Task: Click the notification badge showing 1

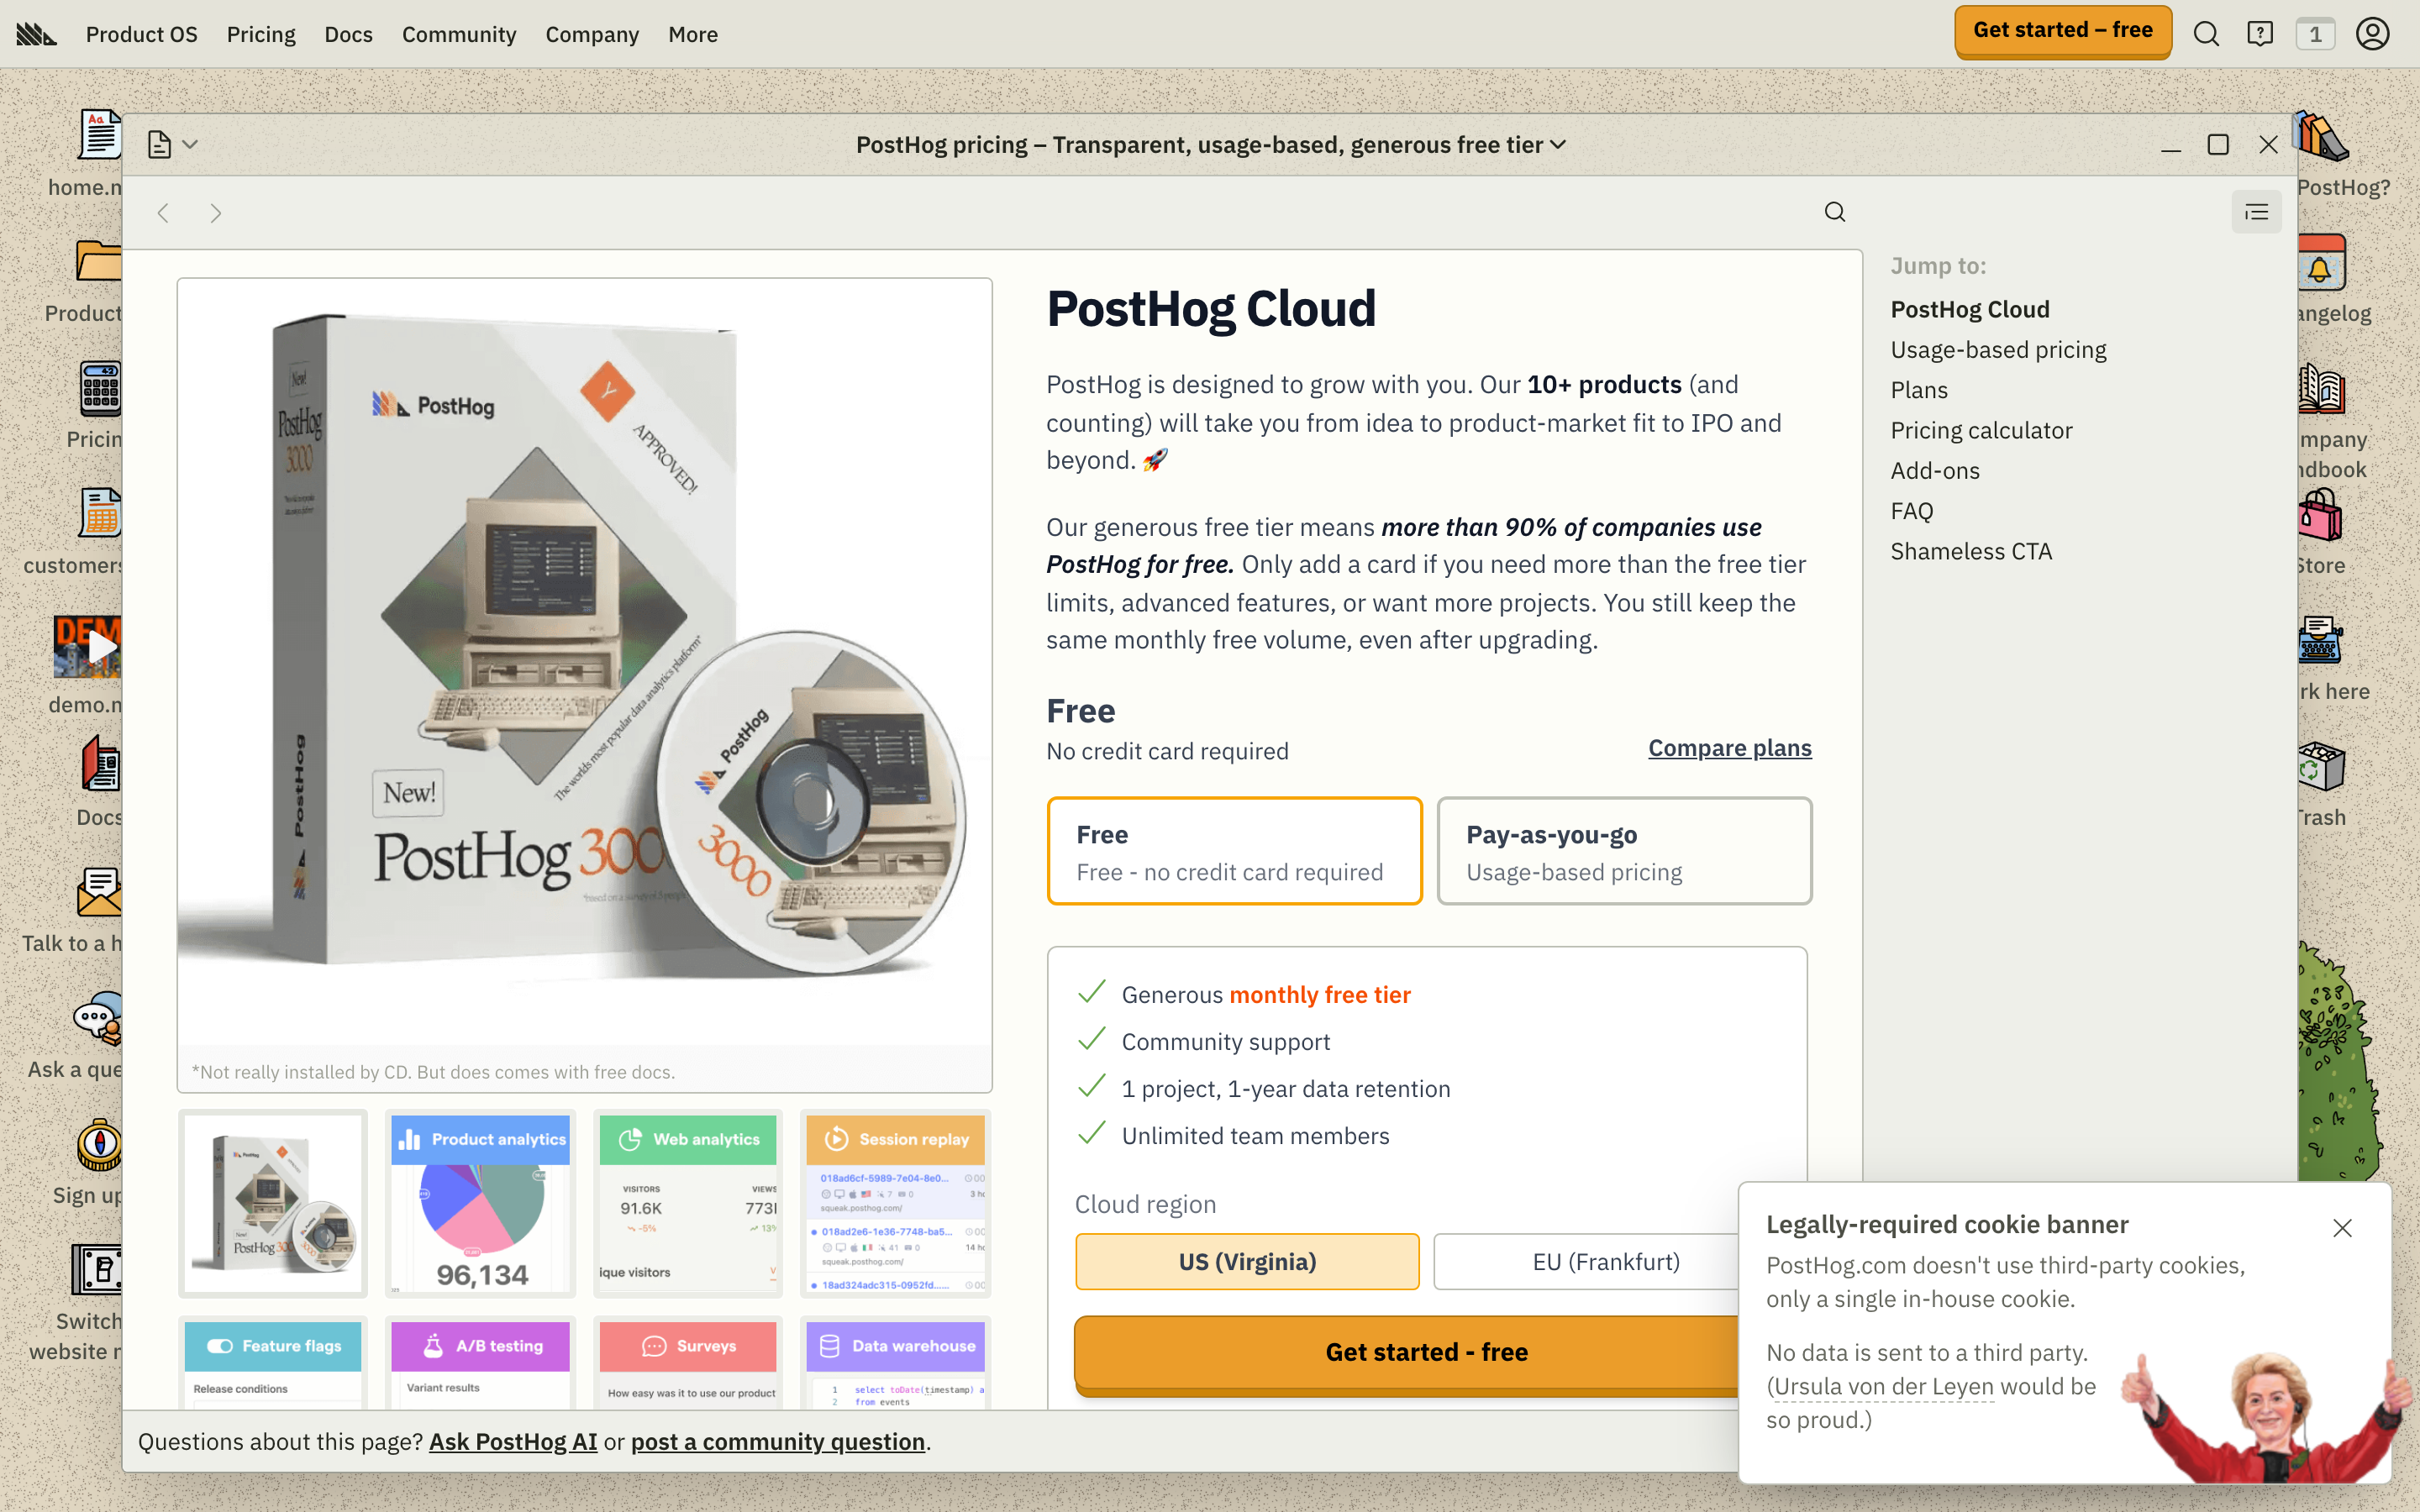Action: click(2315, 33)
